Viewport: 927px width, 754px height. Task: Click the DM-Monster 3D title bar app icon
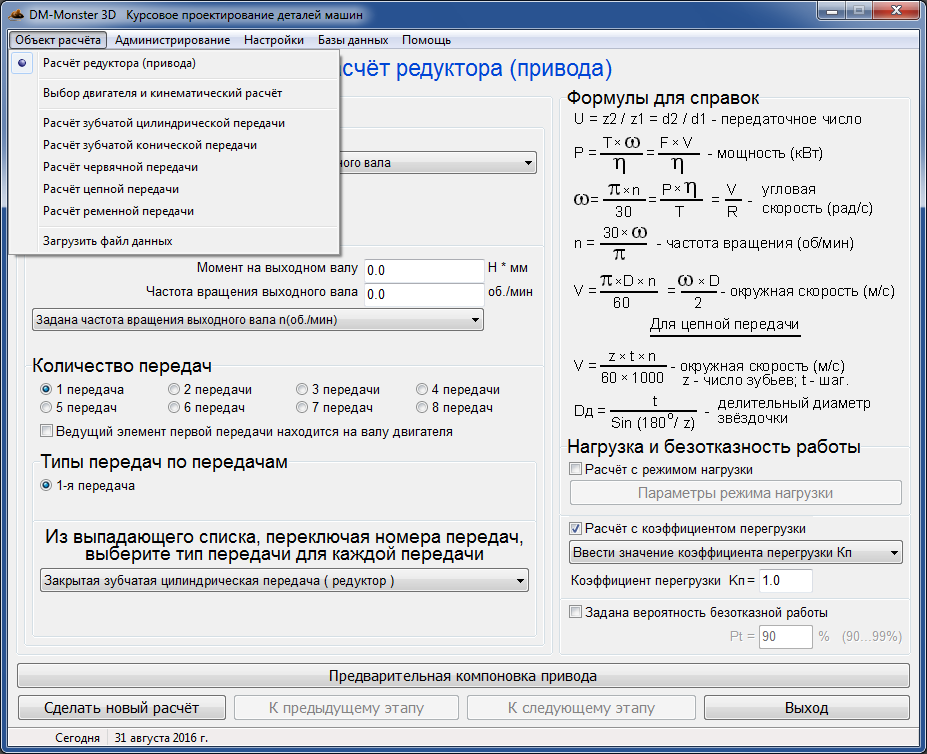tap(16, 14)
